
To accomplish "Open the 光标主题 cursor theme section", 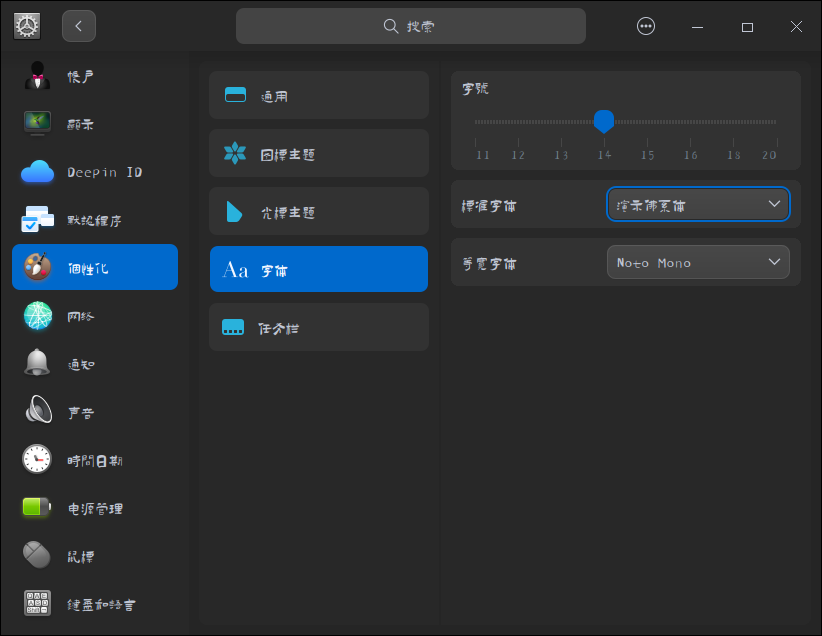I will tap(318, 211).
